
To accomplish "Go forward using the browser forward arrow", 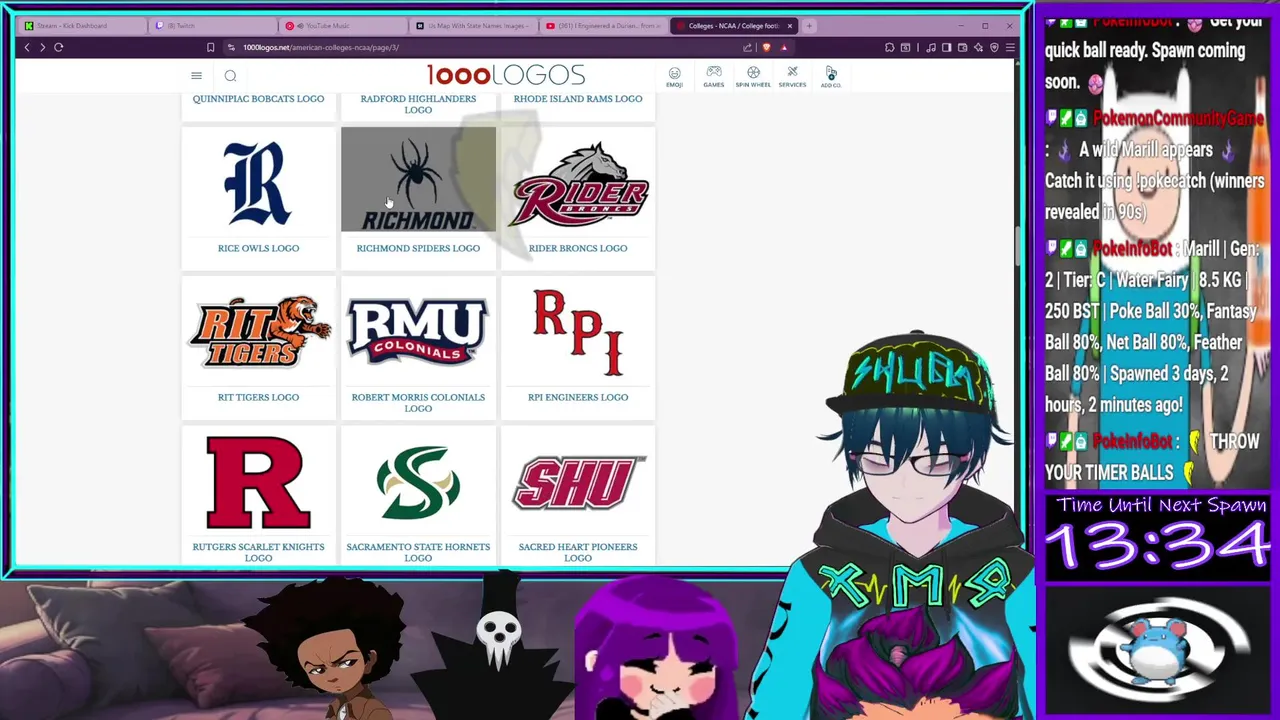I will [42, 47].
